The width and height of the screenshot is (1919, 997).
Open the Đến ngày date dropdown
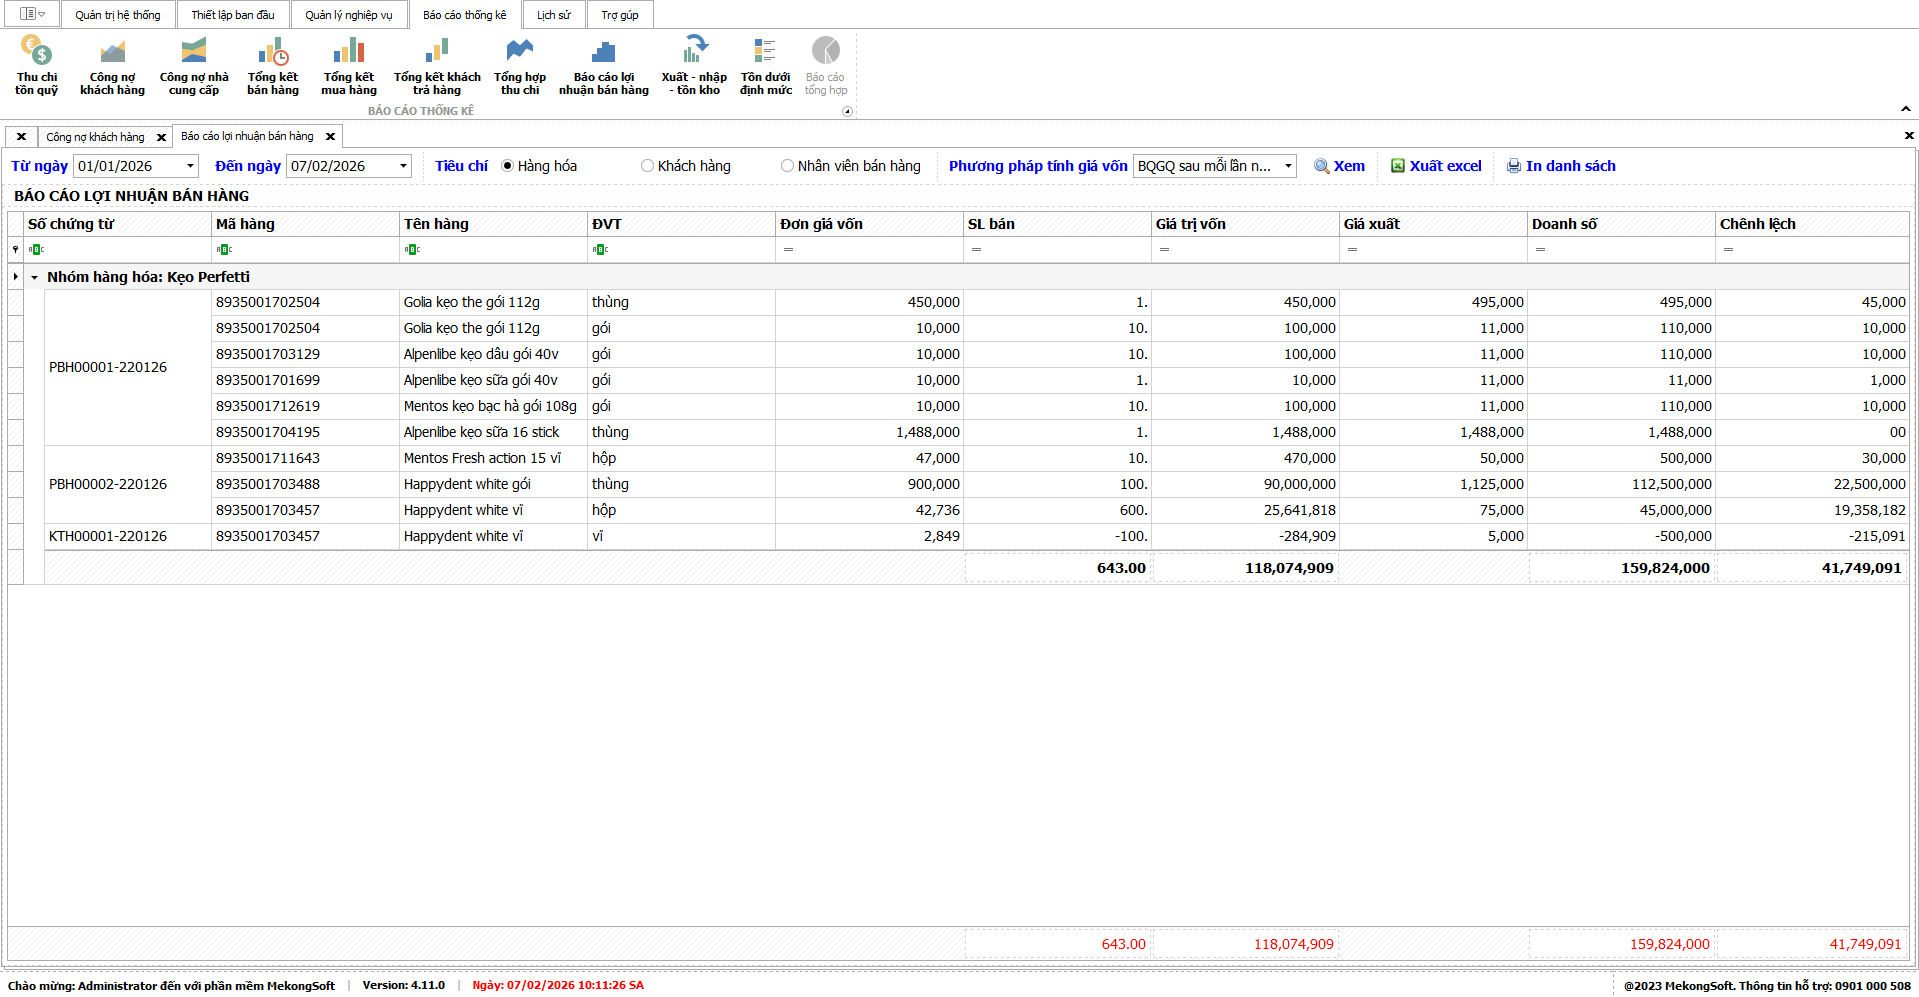[403, 166]
